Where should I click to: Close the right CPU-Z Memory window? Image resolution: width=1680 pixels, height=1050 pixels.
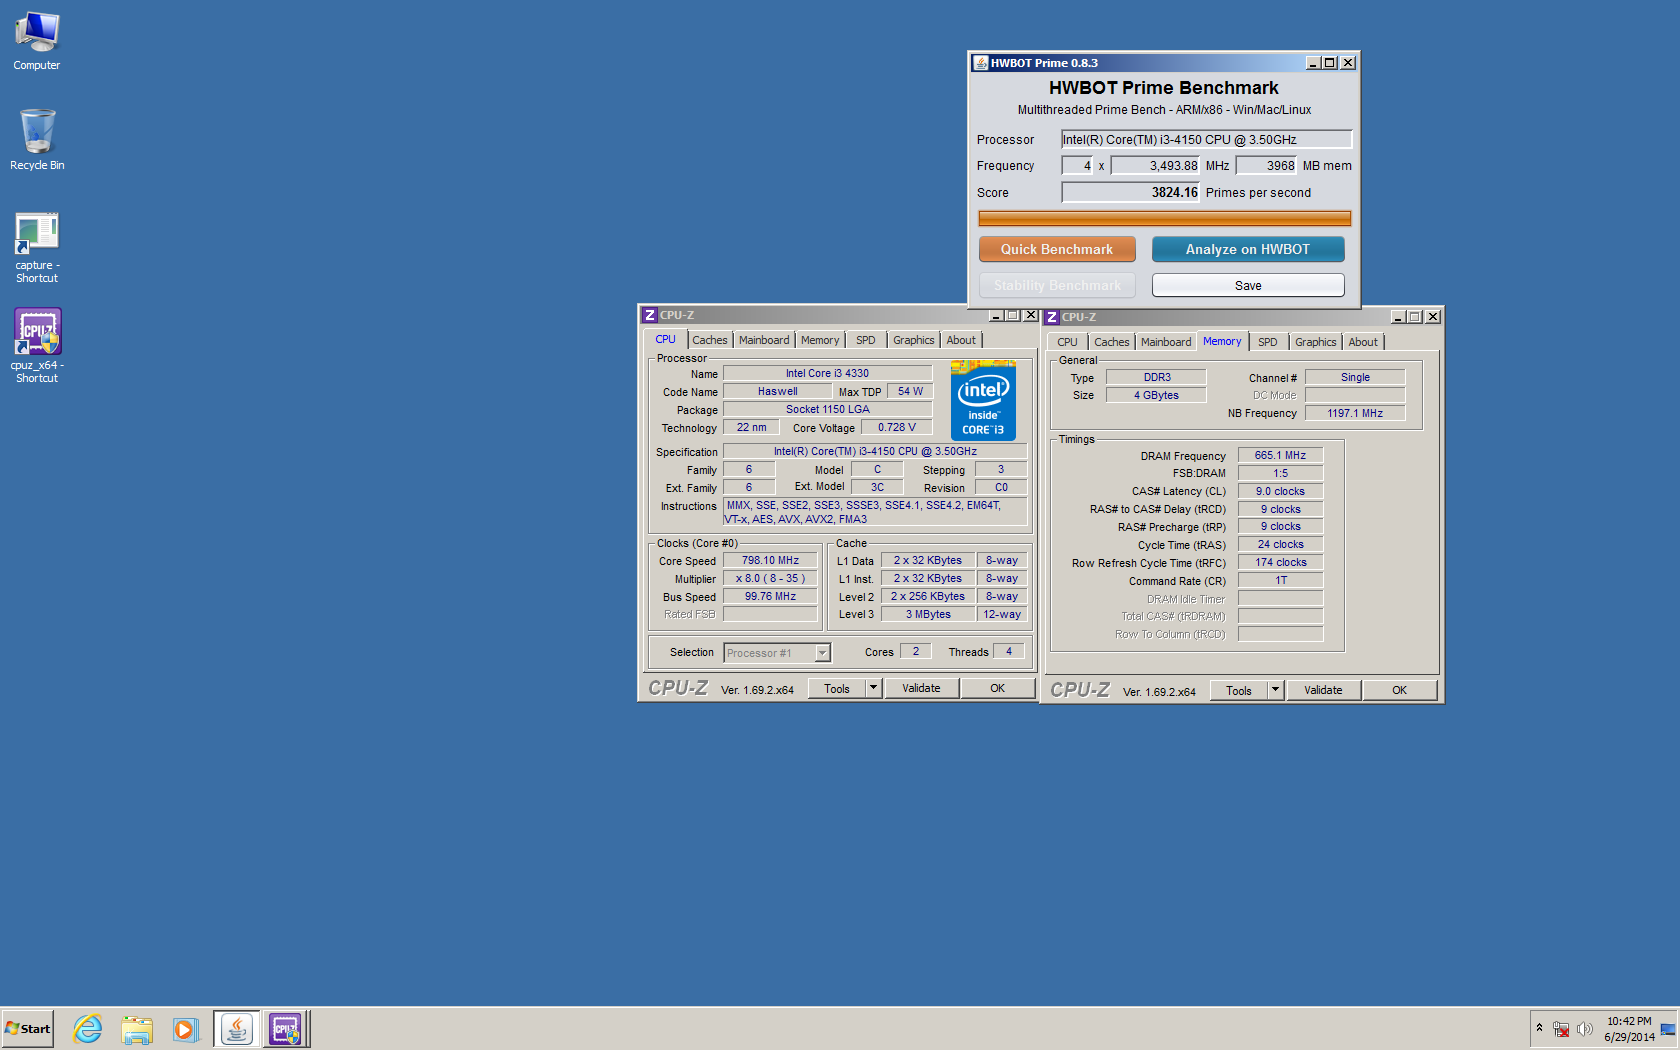pos(1433,317)
